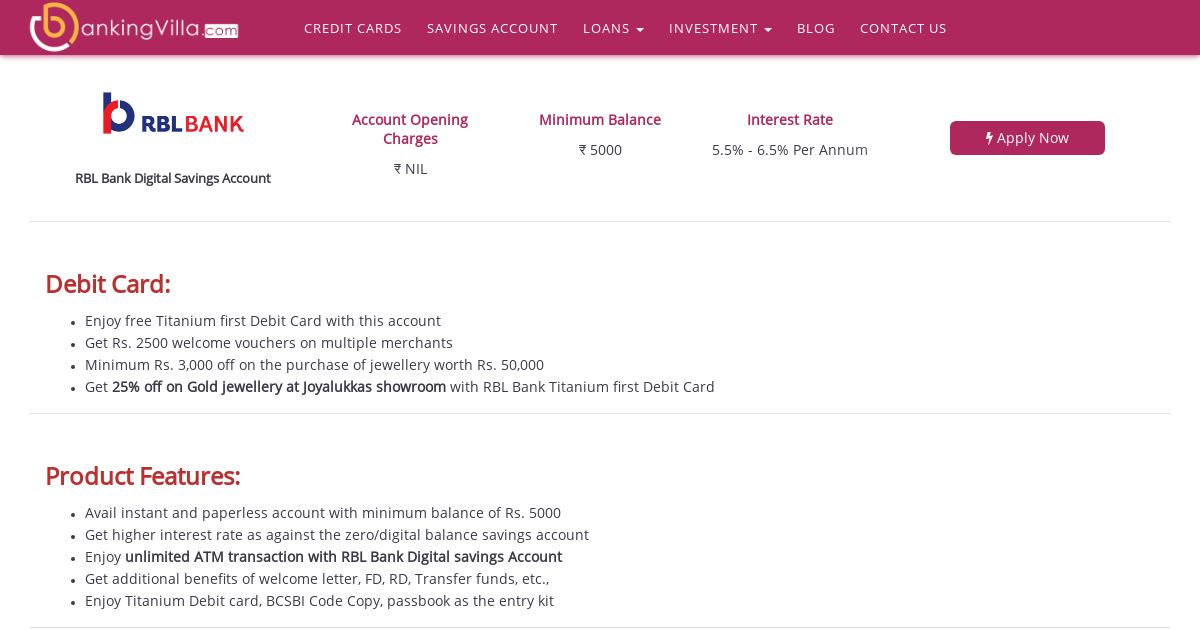Click the Interest Rate heading
The height and width of the screenshot is (630, 1200).
coord(790,120)
